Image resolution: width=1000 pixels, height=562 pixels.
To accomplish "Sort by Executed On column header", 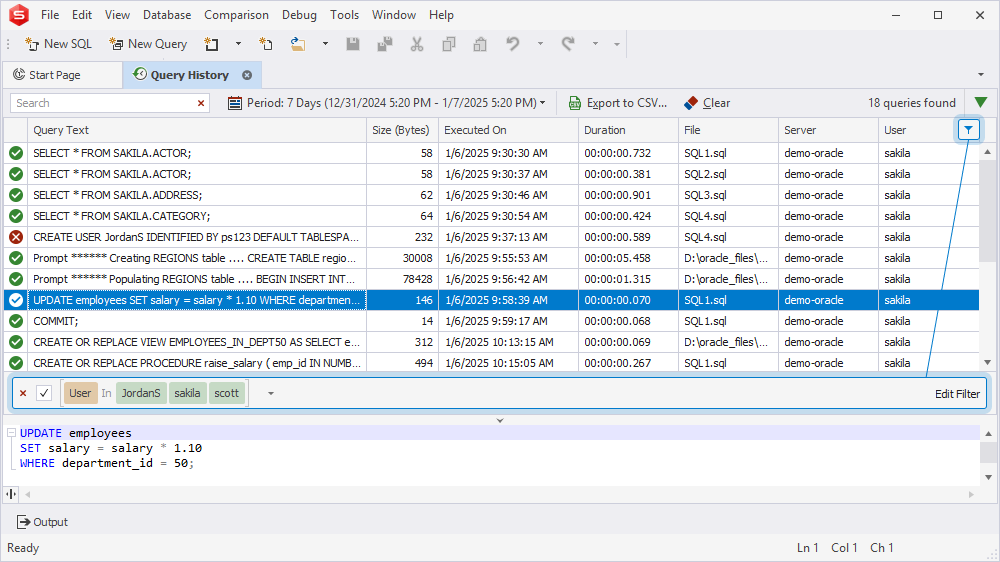I will [508, 130].
